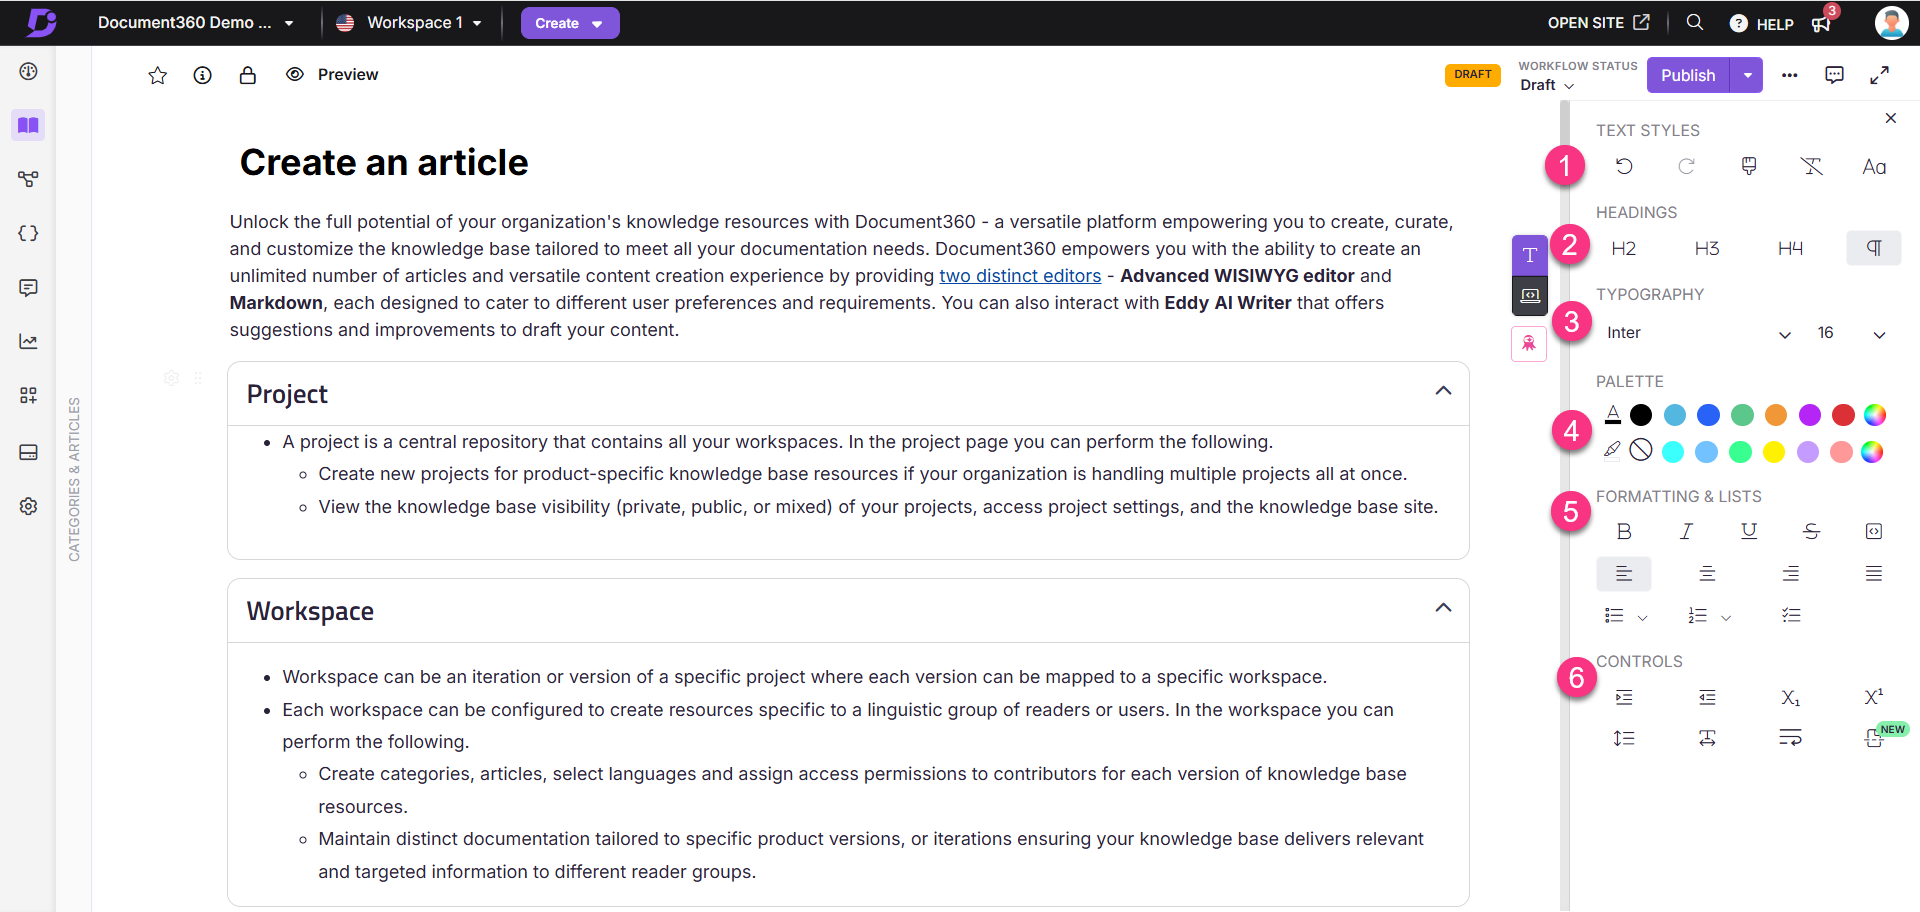Align text center

[1707, 574]
